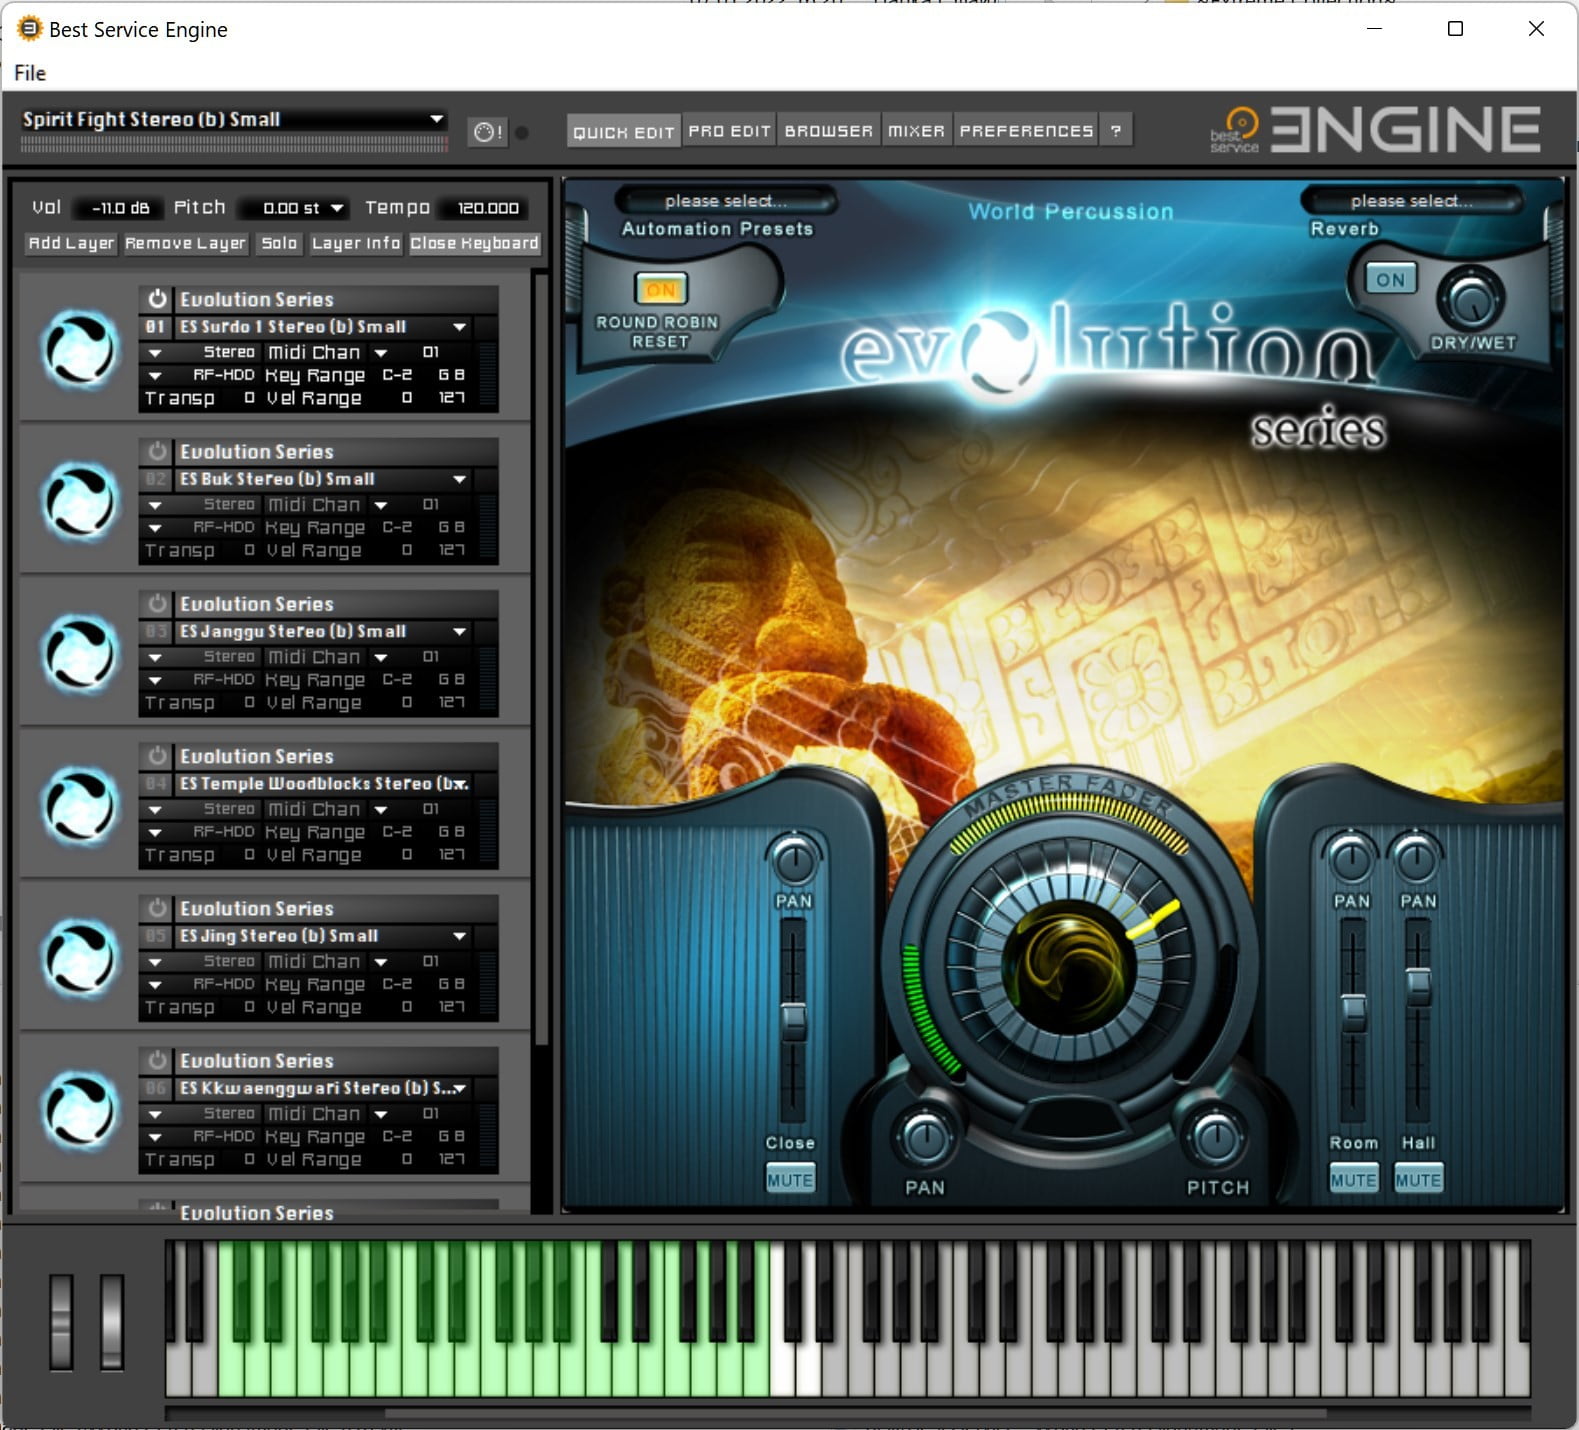Click the Add Layer button
The image size is (1579, 1430).
pos(71,243)
